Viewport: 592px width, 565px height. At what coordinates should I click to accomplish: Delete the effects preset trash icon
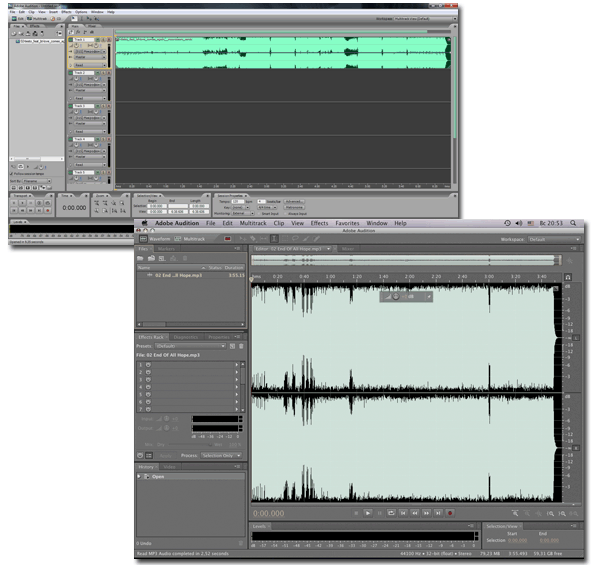tap(241, 346)
